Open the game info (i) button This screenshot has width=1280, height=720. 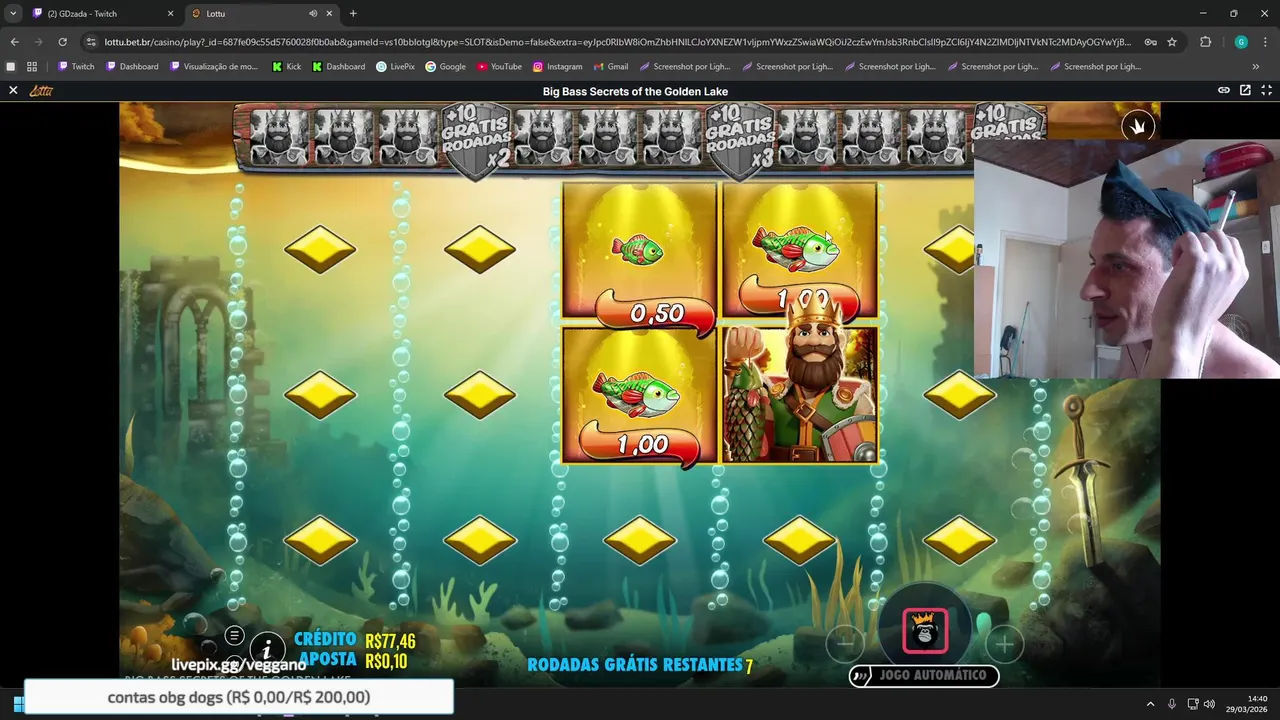pos(267,650)
